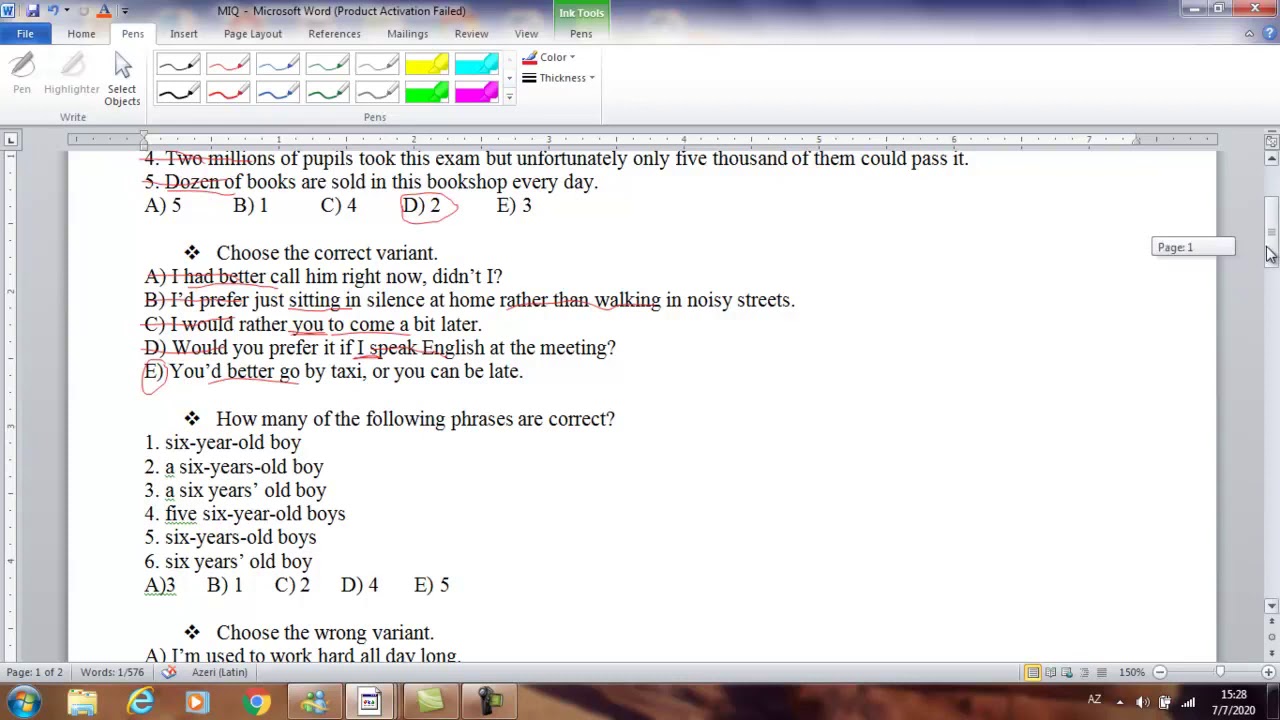Screen dimensions: 1280x720
Task: Switch to Web Layout view
Action: [1067, 672]
